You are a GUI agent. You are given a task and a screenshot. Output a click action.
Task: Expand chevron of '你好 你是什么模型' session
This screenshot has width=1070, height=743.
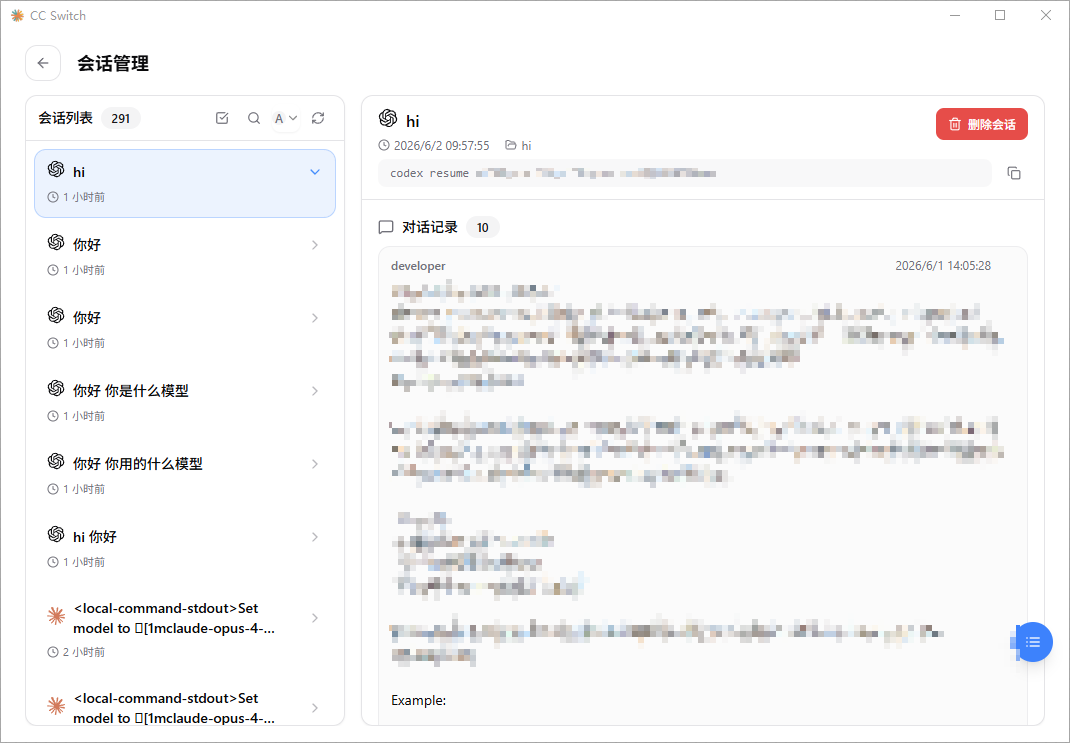click(315, 391)
